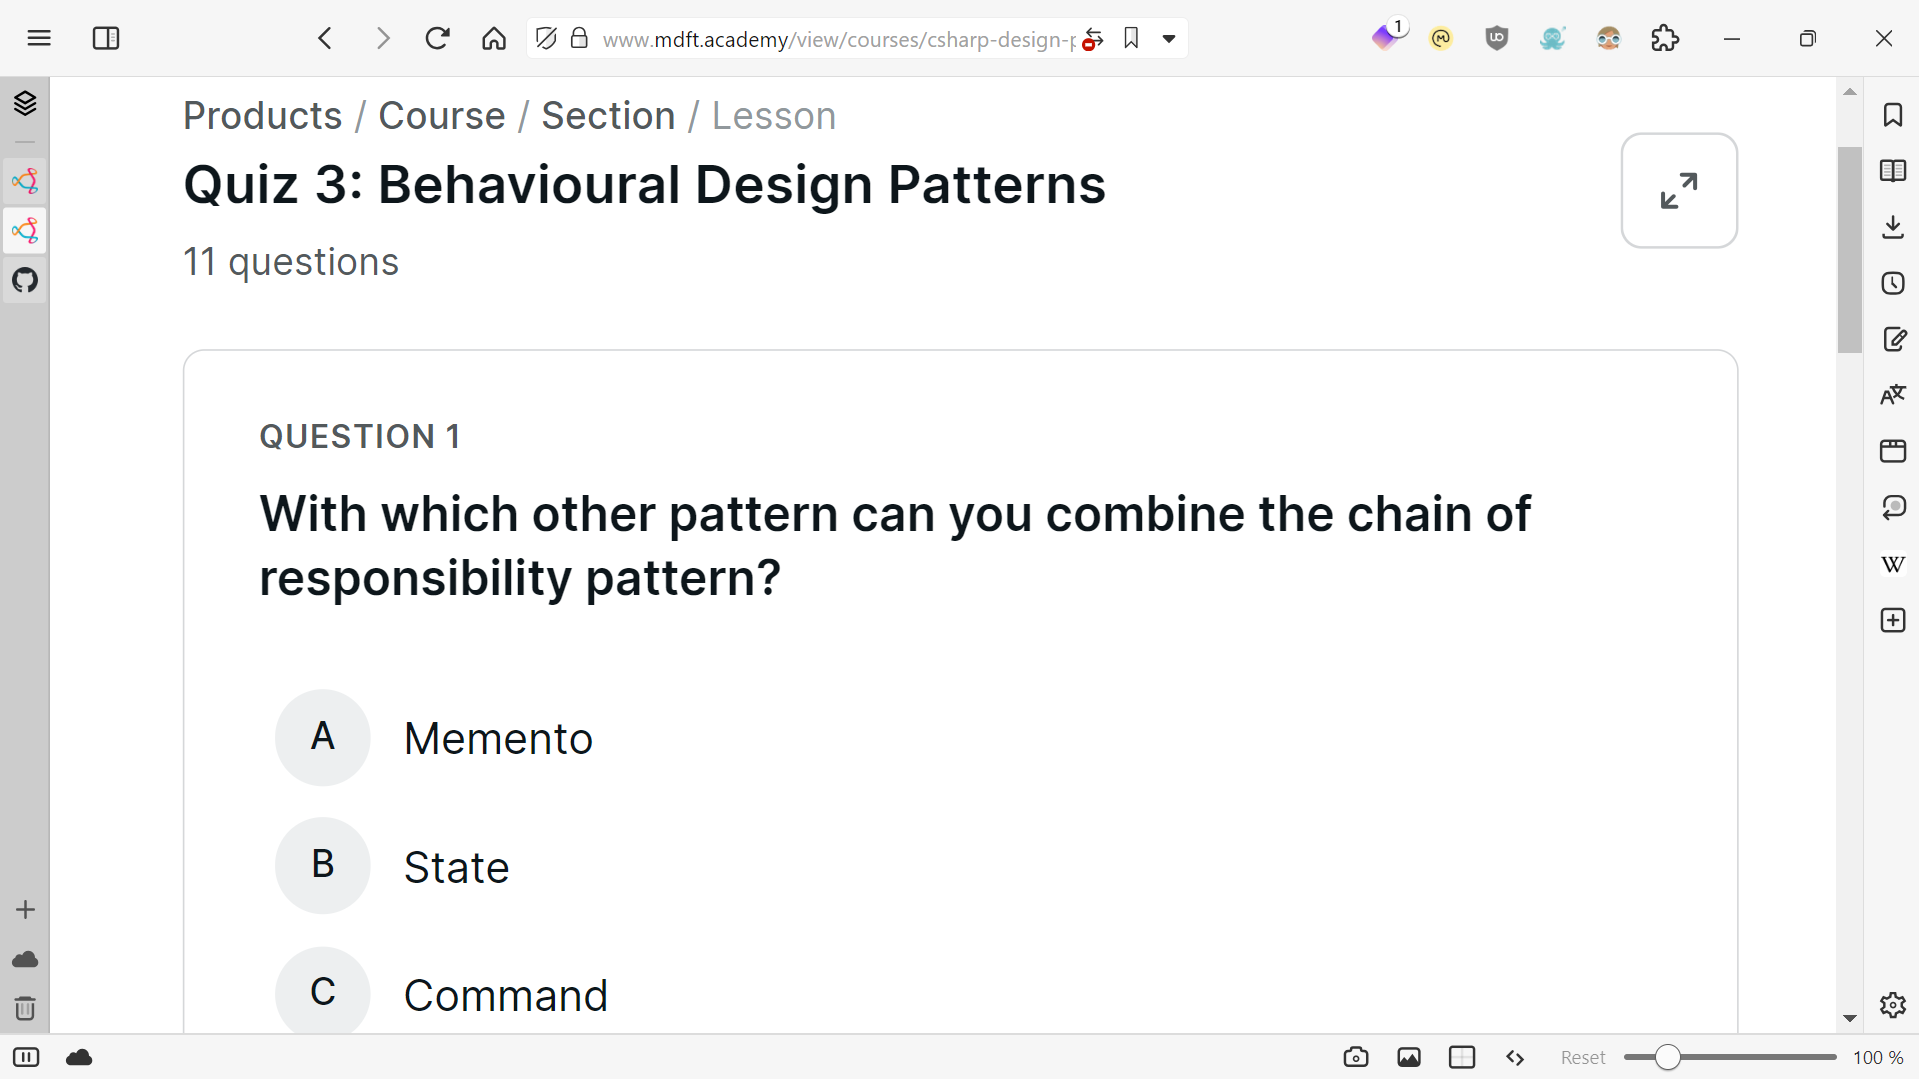Open the history clock panel

[1892, 283]
